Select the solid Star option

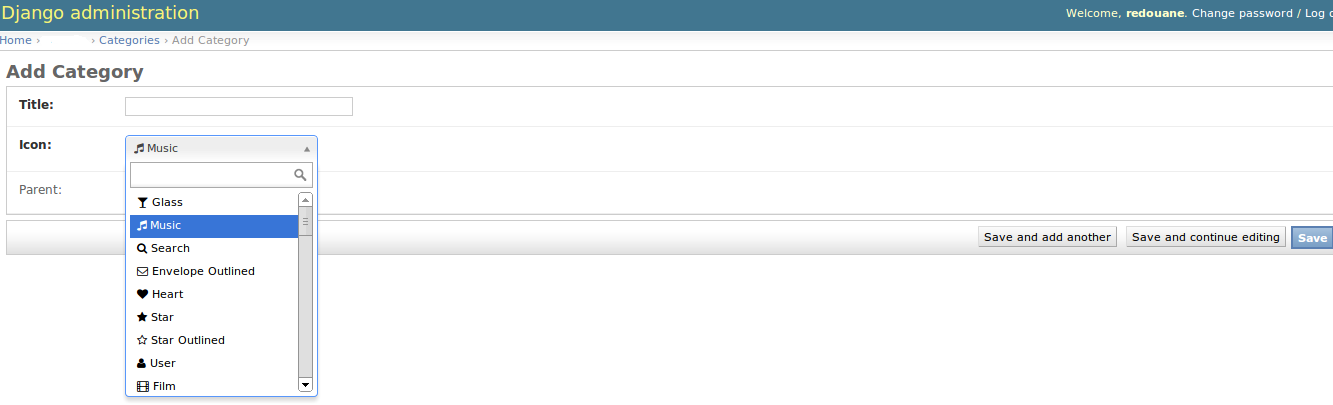coord(214,317)
